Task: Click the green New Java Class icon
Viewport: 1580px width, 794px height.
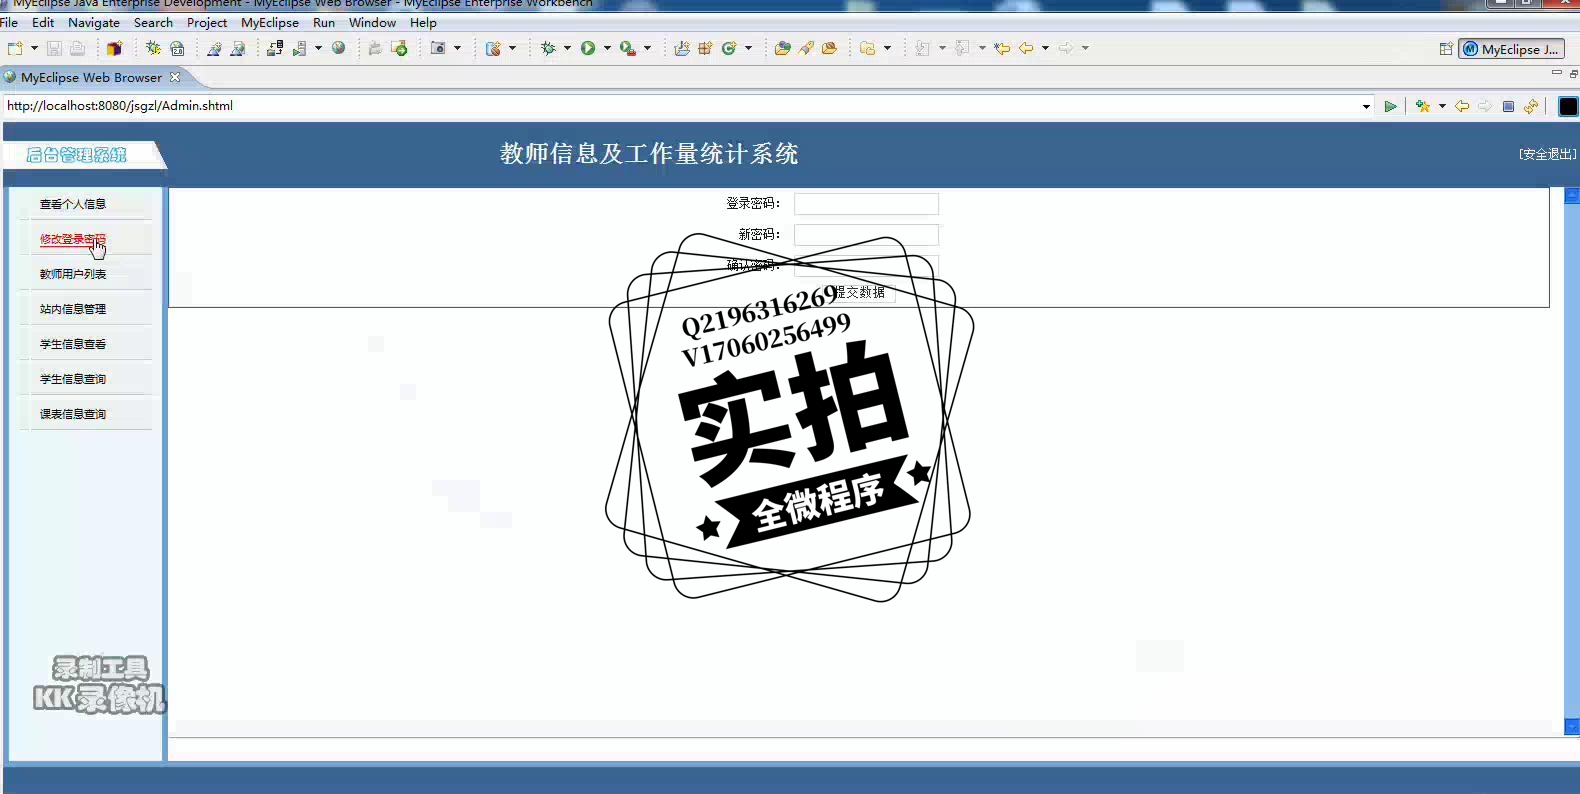Action: pos(729,48)
